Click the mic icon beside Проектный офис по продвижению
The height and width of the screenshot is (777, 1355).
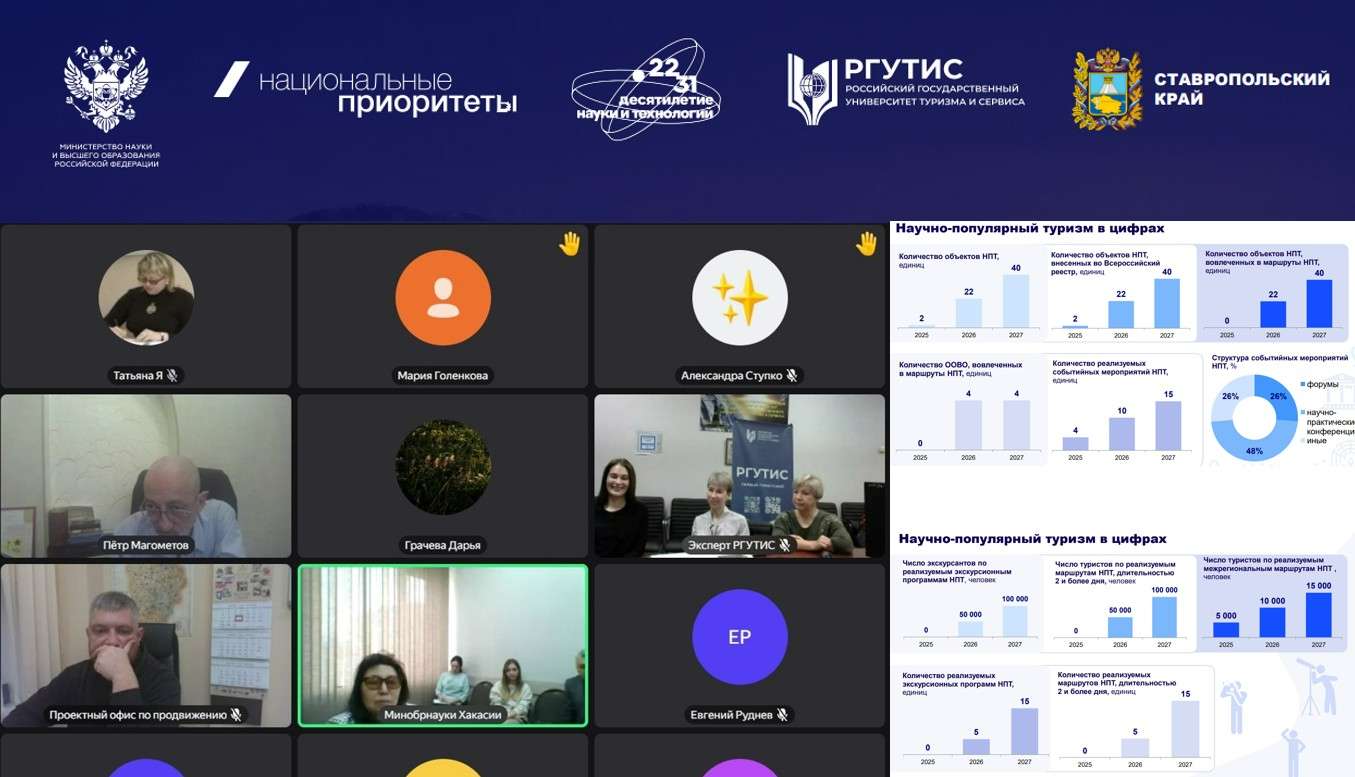pos(236,715)
